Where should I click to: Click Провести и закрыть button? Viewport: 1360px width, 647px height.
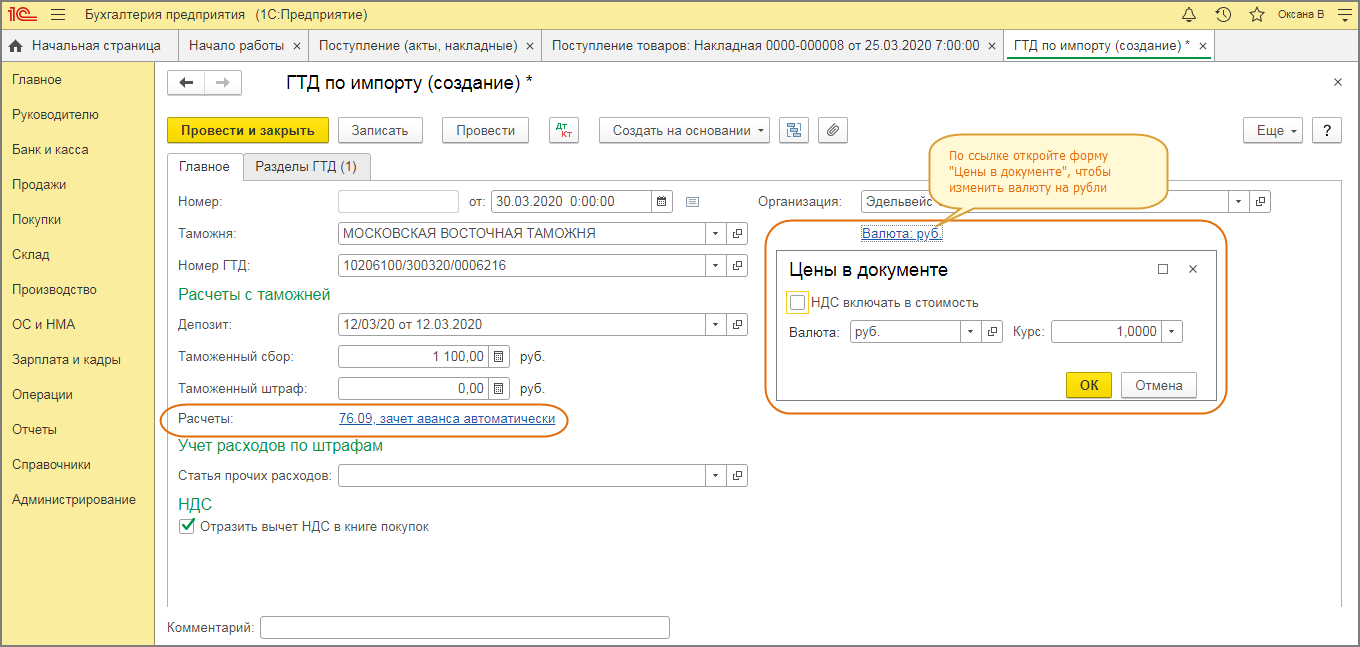click(247, 130)
